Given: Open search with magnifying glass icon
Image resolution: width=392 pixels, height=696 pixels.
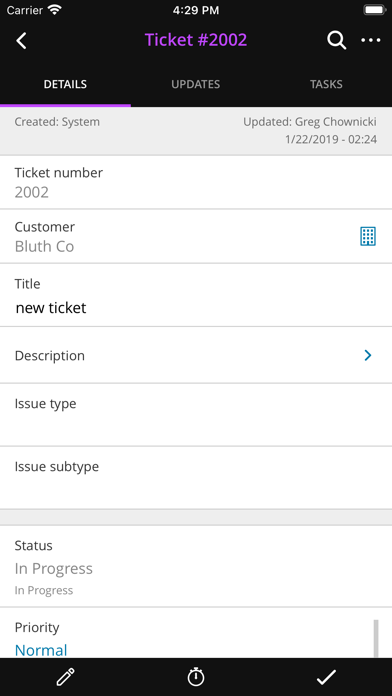Looking at the screenshot, I should tap(337, 40).
